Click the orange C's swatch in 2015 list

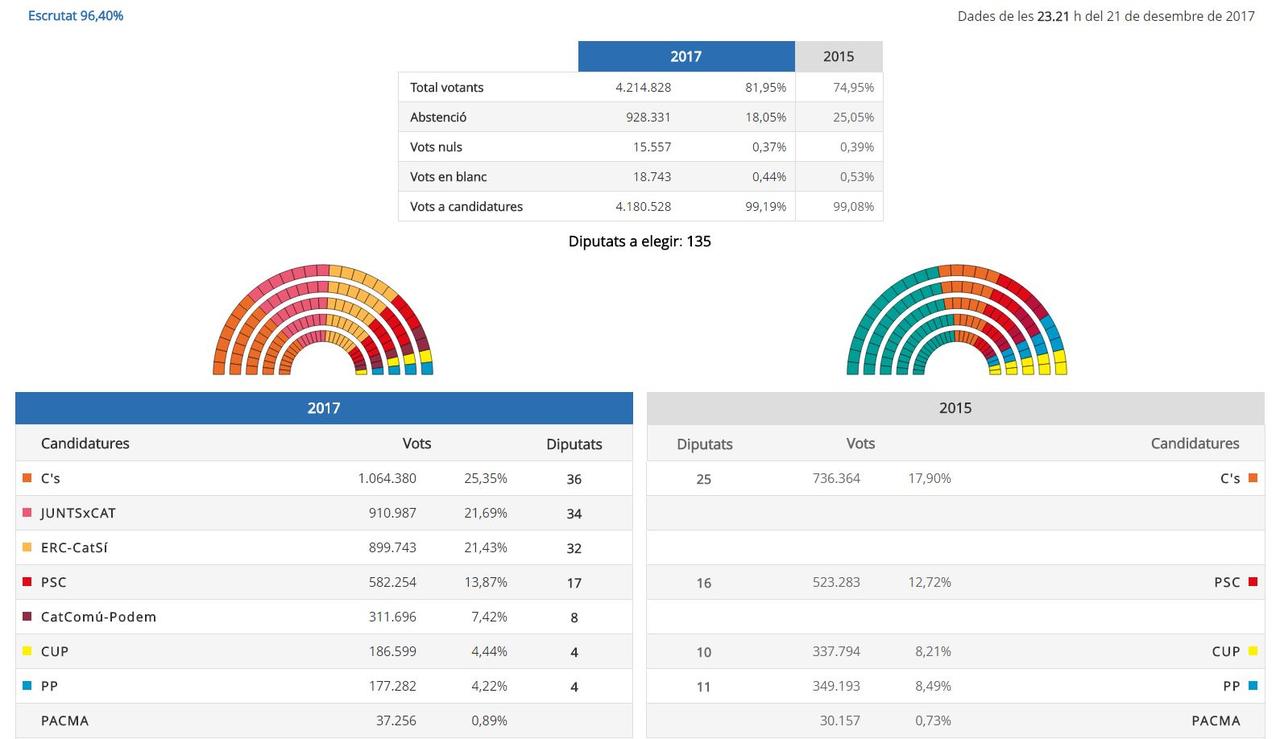pyautogui.click(x=1253, y=478)
